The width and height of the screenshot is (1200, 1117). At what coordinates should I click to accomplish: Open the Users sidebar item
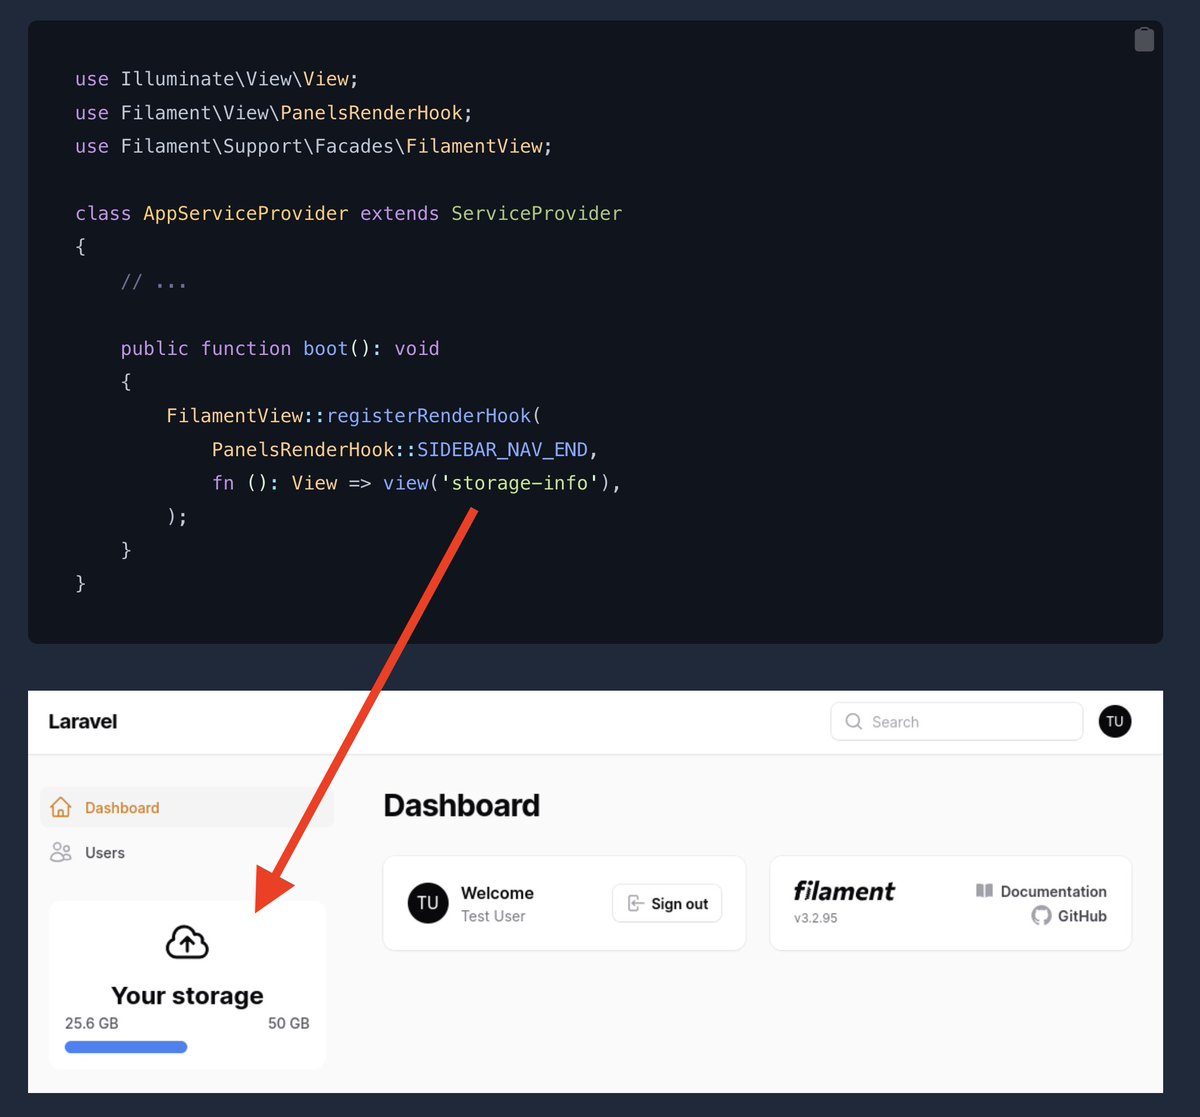187,852
